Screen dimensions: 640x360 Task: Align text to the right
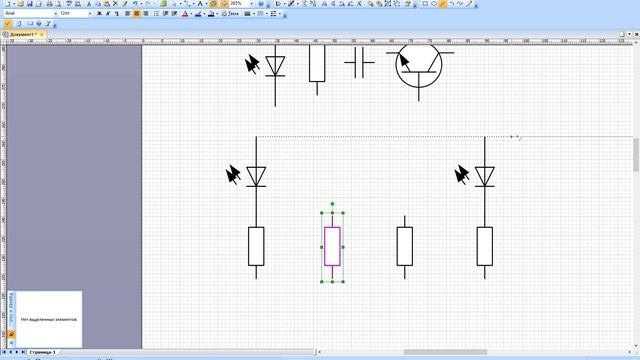146,13
